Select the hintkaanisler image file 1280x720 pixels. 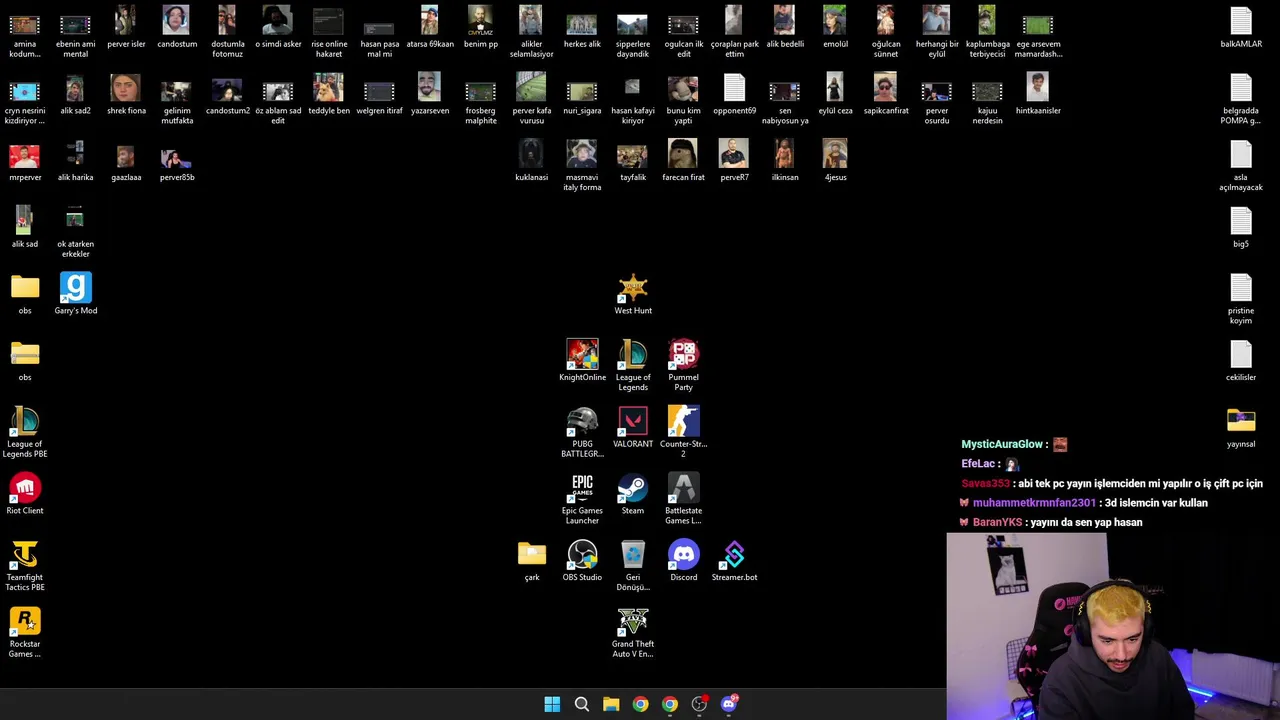1038,95
